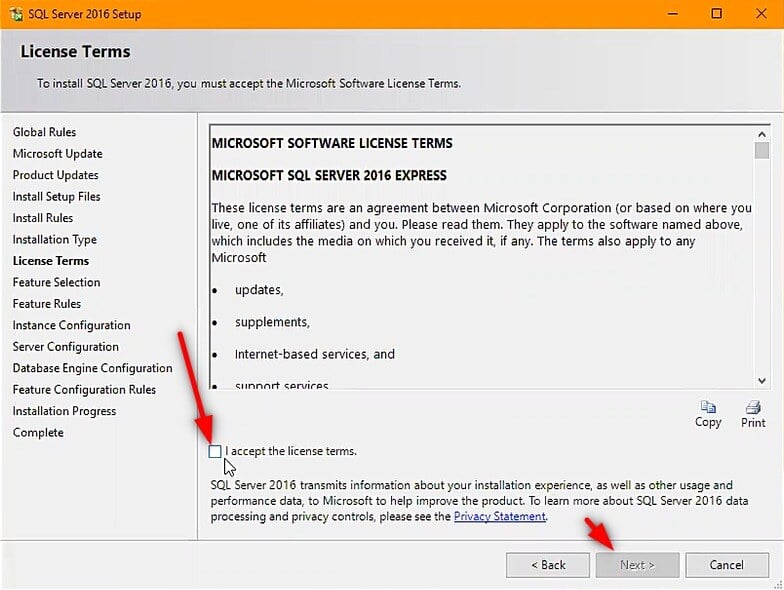784x590 pixels.
Task: Select the Feature Configuration Rules step
Action: 84,390
